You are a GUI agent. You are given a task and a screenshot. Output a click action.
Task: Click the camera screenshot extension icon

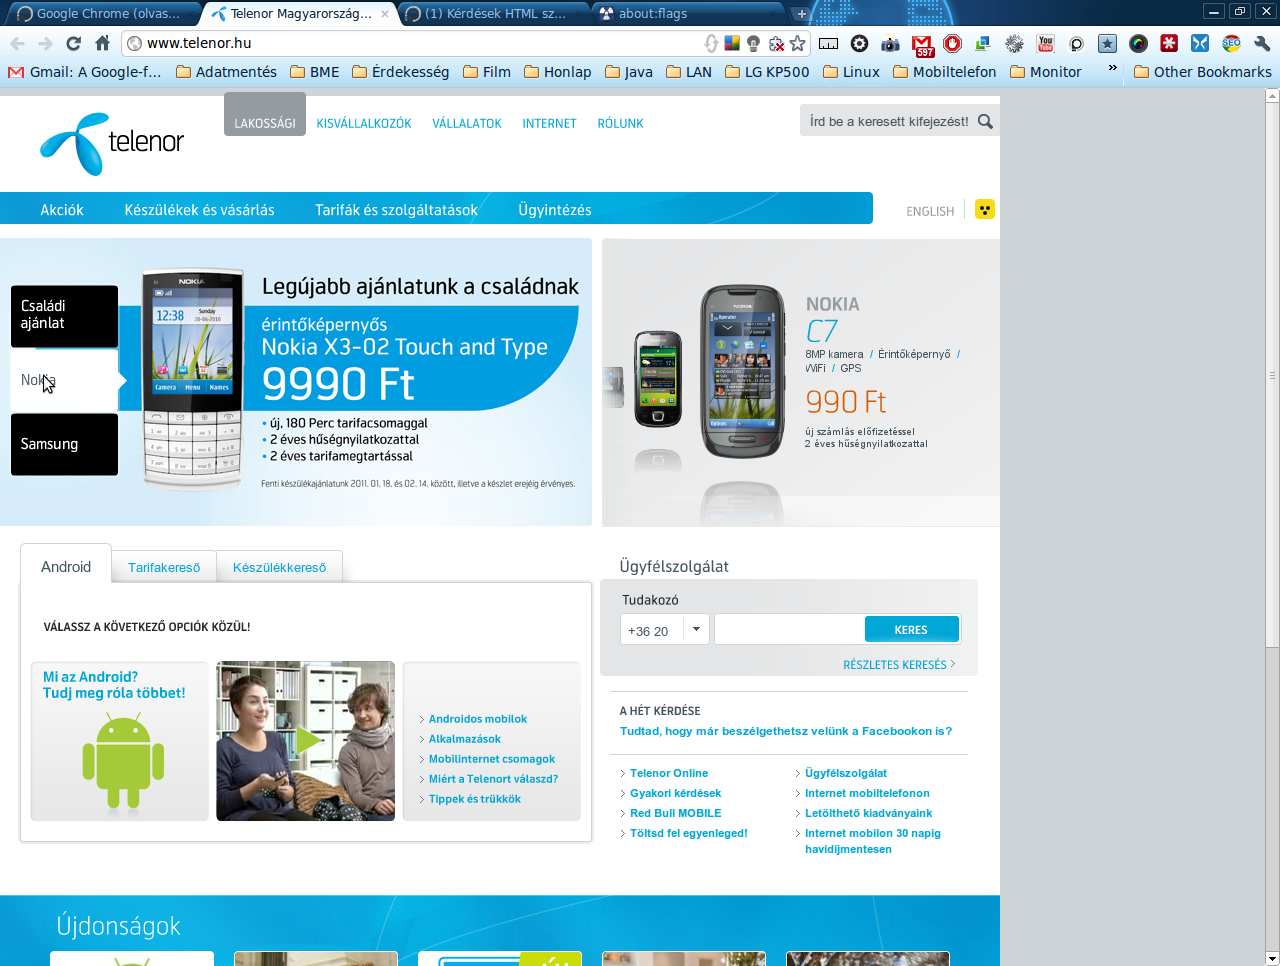coord(890,43)
